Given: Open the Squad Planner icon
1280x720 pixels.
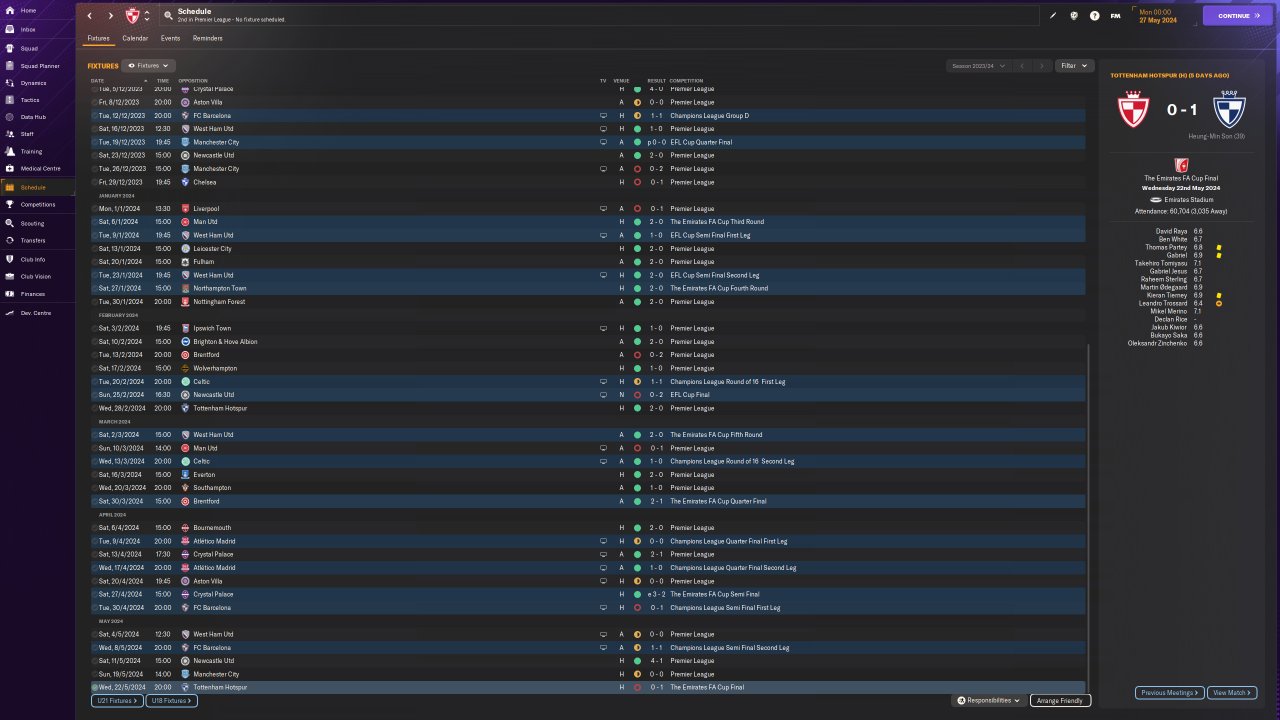Looking at the screenshot, I should (x=10, y=66).
